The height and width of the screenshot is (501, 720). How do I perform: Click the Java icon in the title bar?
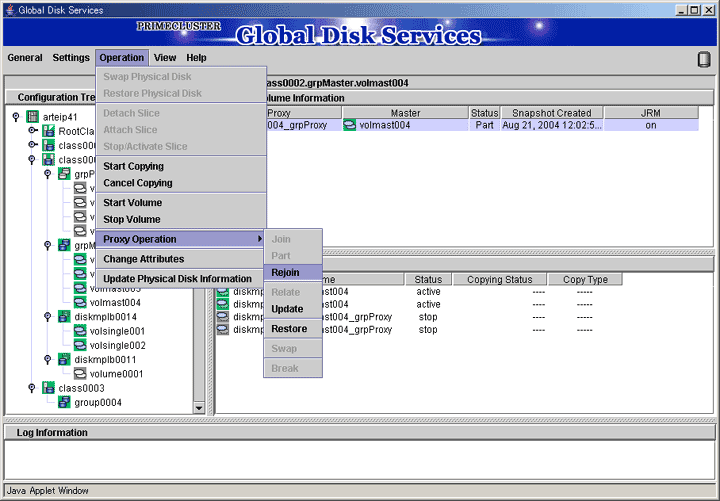(x=10, y=10)
